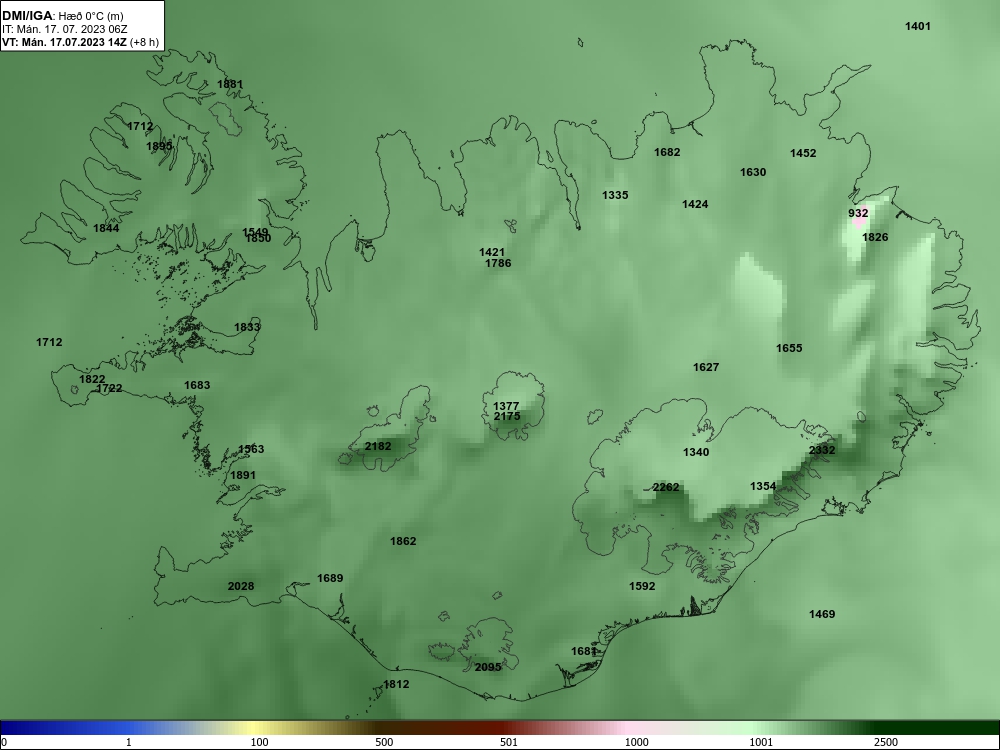The width and height of the screenshot is (1000, 750).
Task: Click the 0 tick on the color scale
Action: point(4,742)
